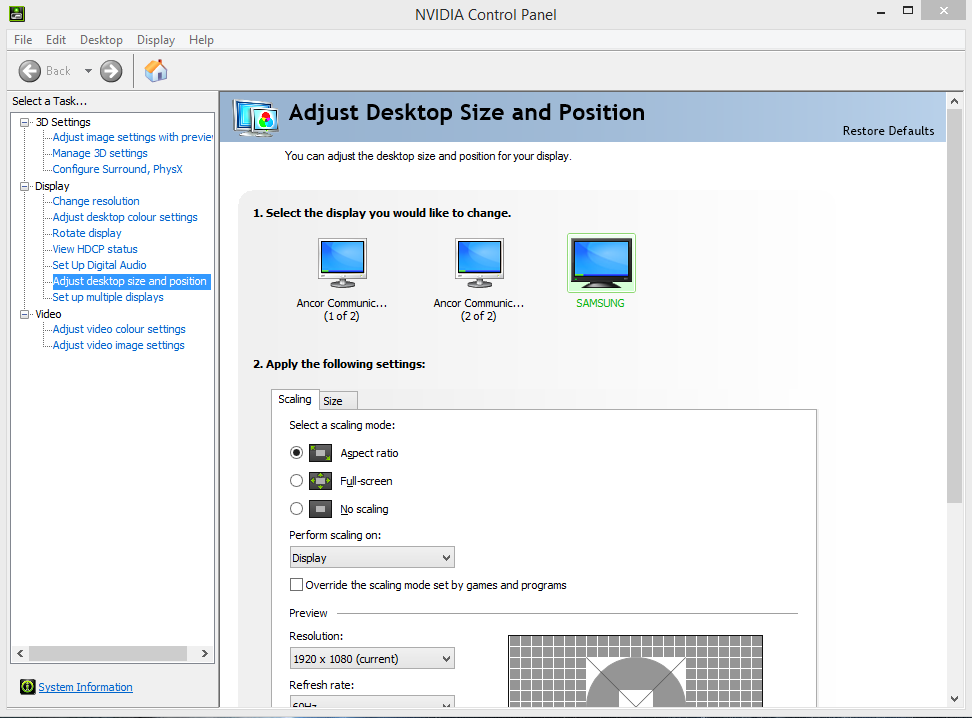972x718 pixels.
Task: Open Manage 3D settings
Action: pos(100,153)
